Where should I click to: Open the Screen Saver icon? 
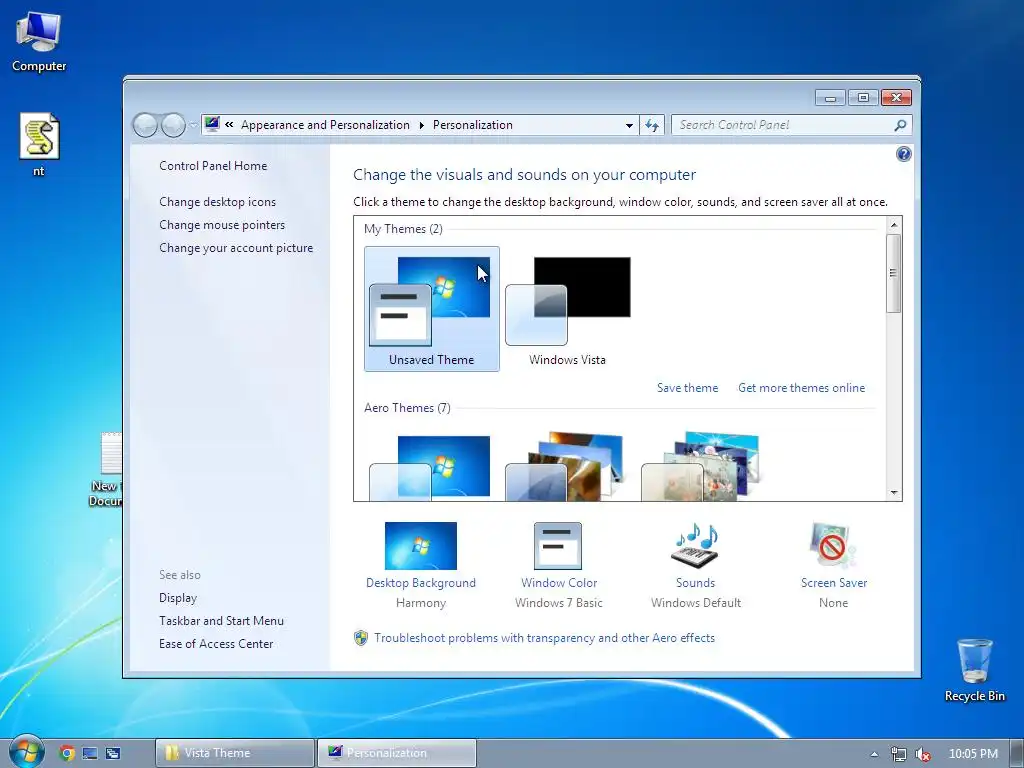point(833,546)
